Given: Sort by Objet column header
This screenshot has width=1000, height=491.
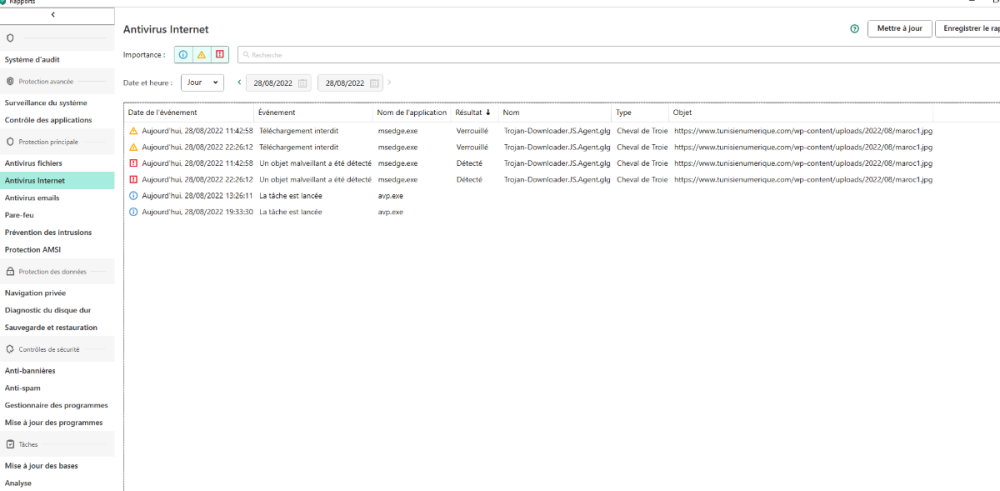Looking at the screenshot, I should pyautogui.click(x=801, y=112).
